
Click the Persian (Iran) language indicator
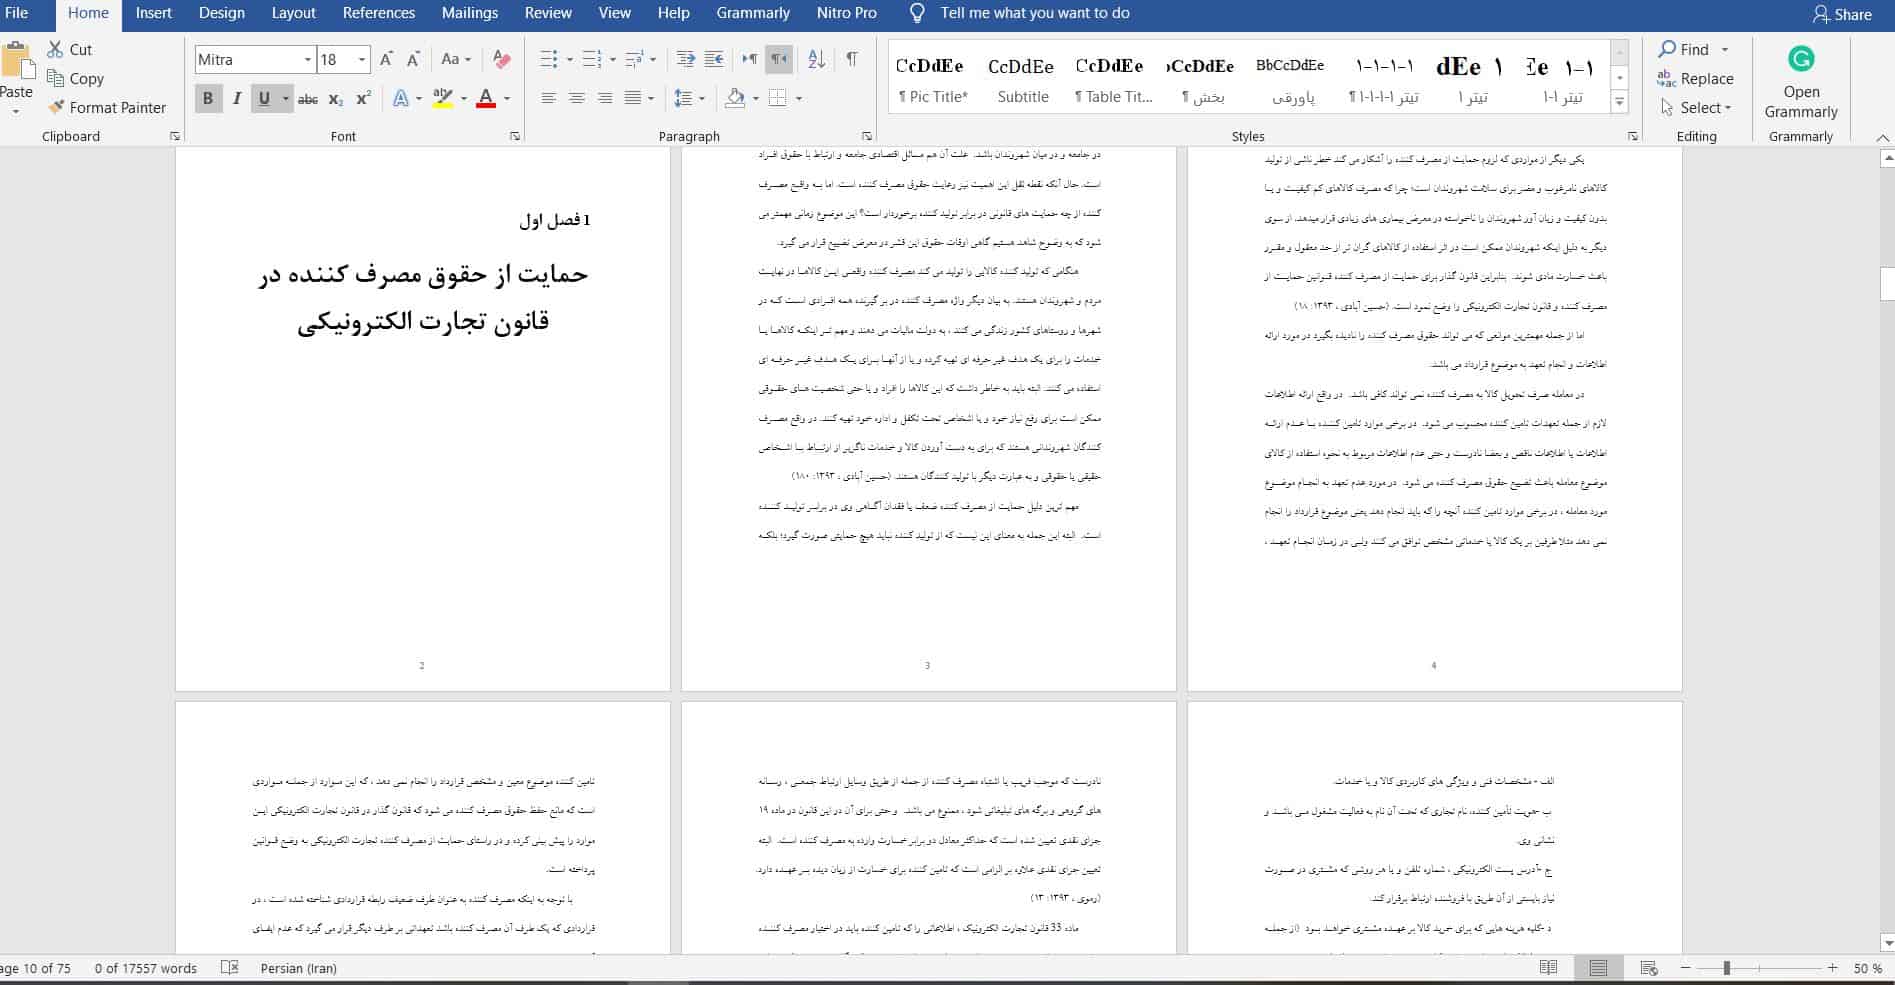298,968
